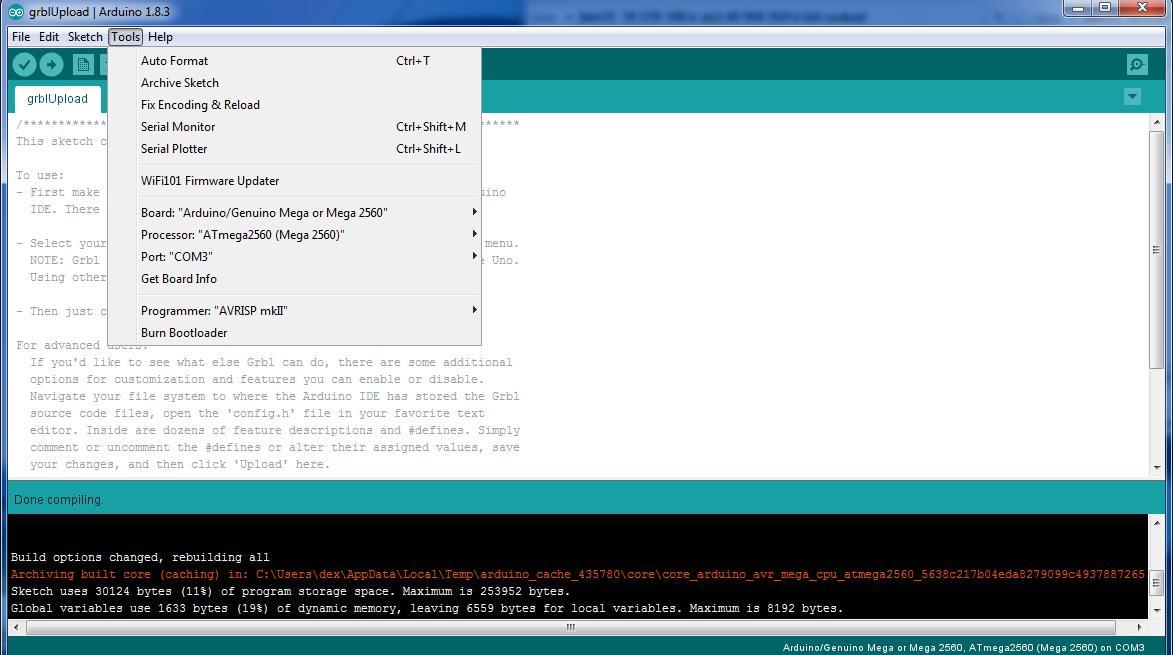The height and width of the screenshot is (655, 1173).
Task: Click code line starting 'For advanced'
Action: pos(82,345)
